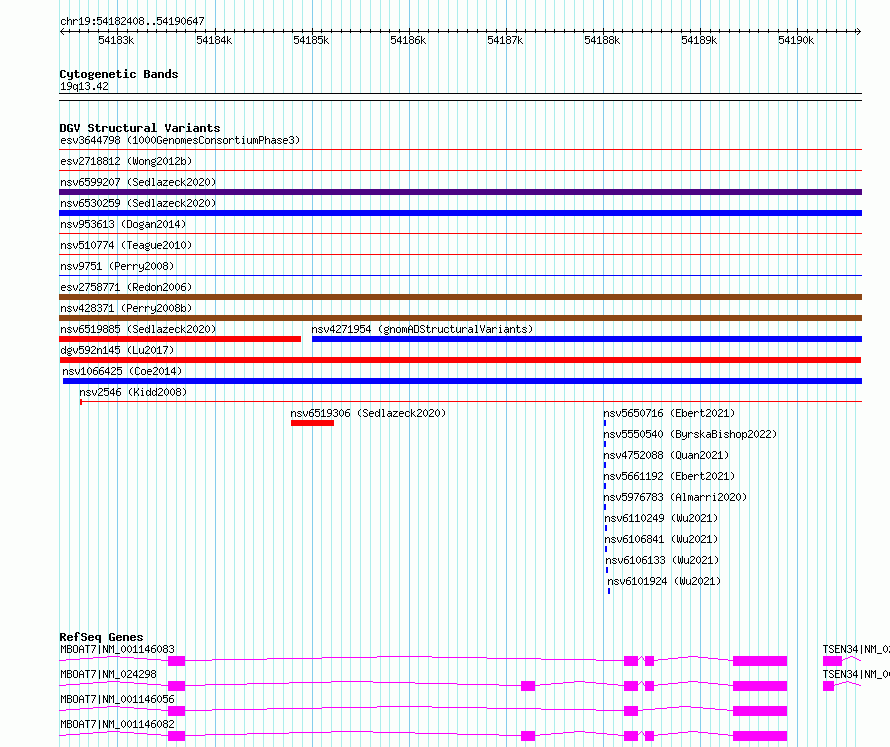The image size is (890, 747).
Task: Click the red dgv592n145 (Lu2017) bar
Action: pos(460,360)
